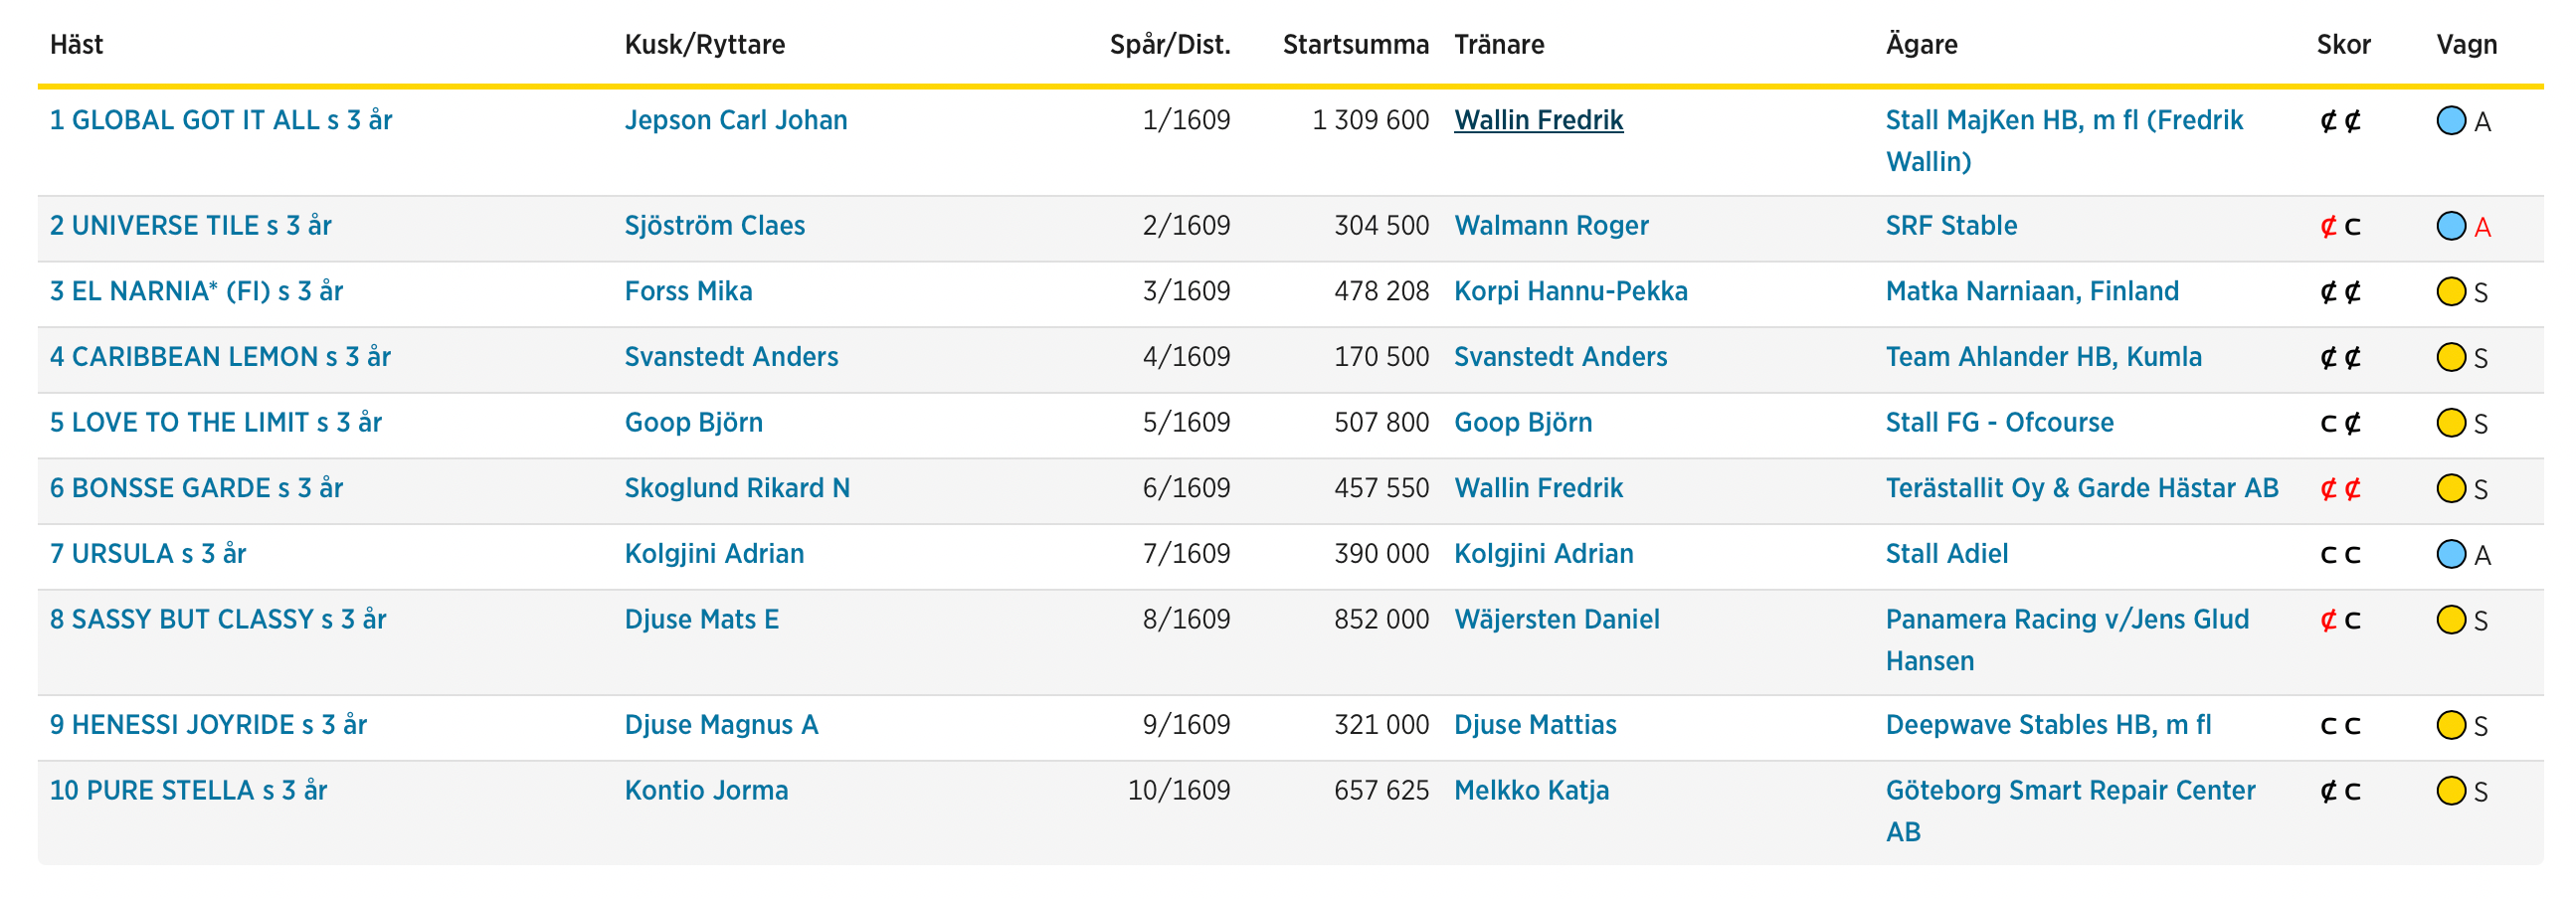Click the Häst column header
The width and height of the screenshot is (2576, 899).
click(x=77, y=45)
